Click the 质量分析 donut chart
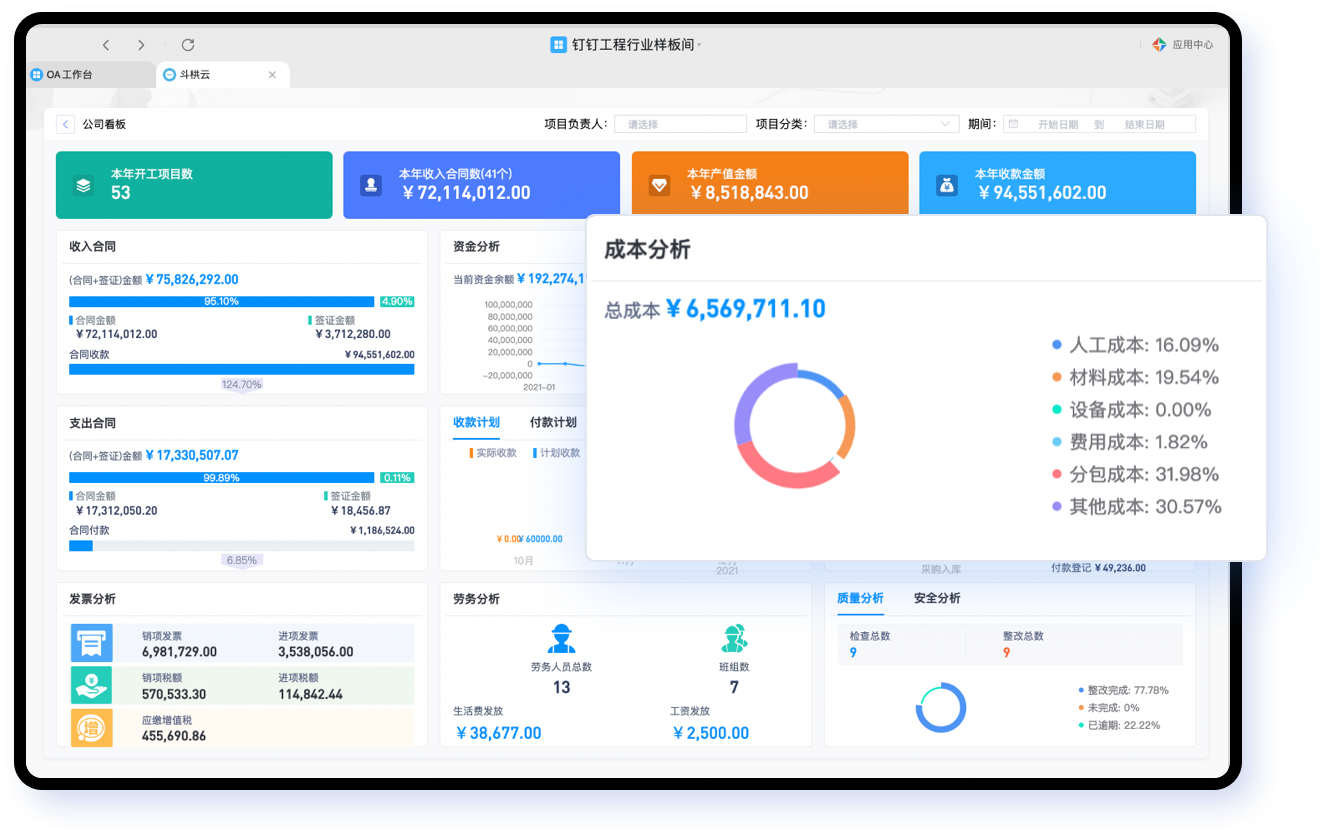Screen dimensions: 1334x834 tap(941, 708)
